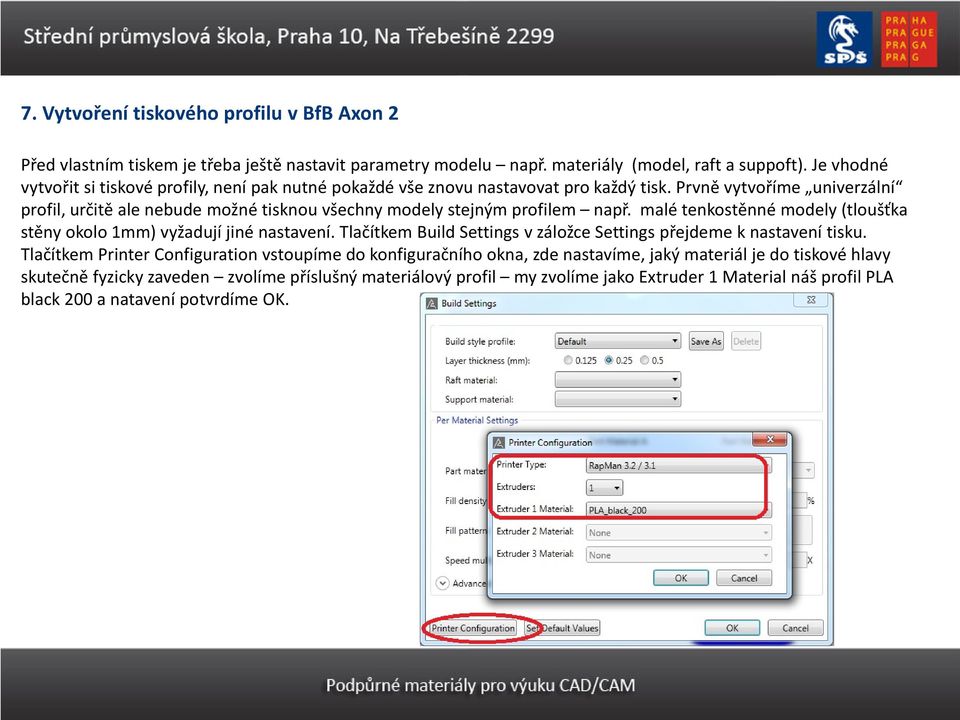The width and height of the screenshot is (960, 720).
Task: Close the Printer Configuration dialog
Action: (x=770, y=439)
